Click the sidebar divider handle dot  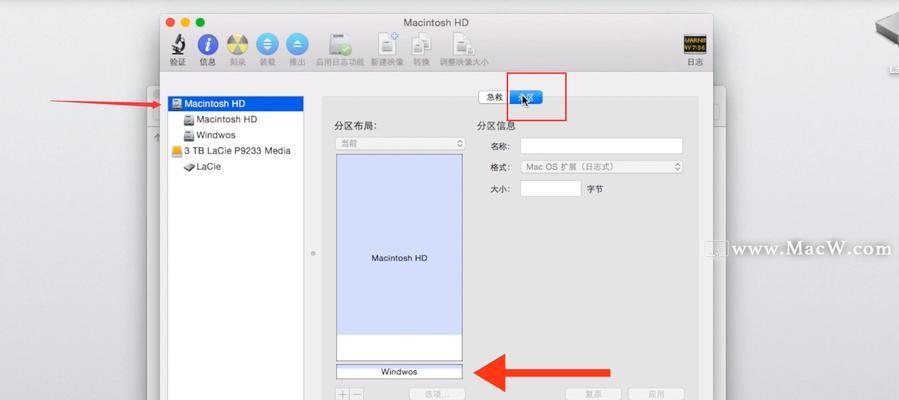(312, 253)
